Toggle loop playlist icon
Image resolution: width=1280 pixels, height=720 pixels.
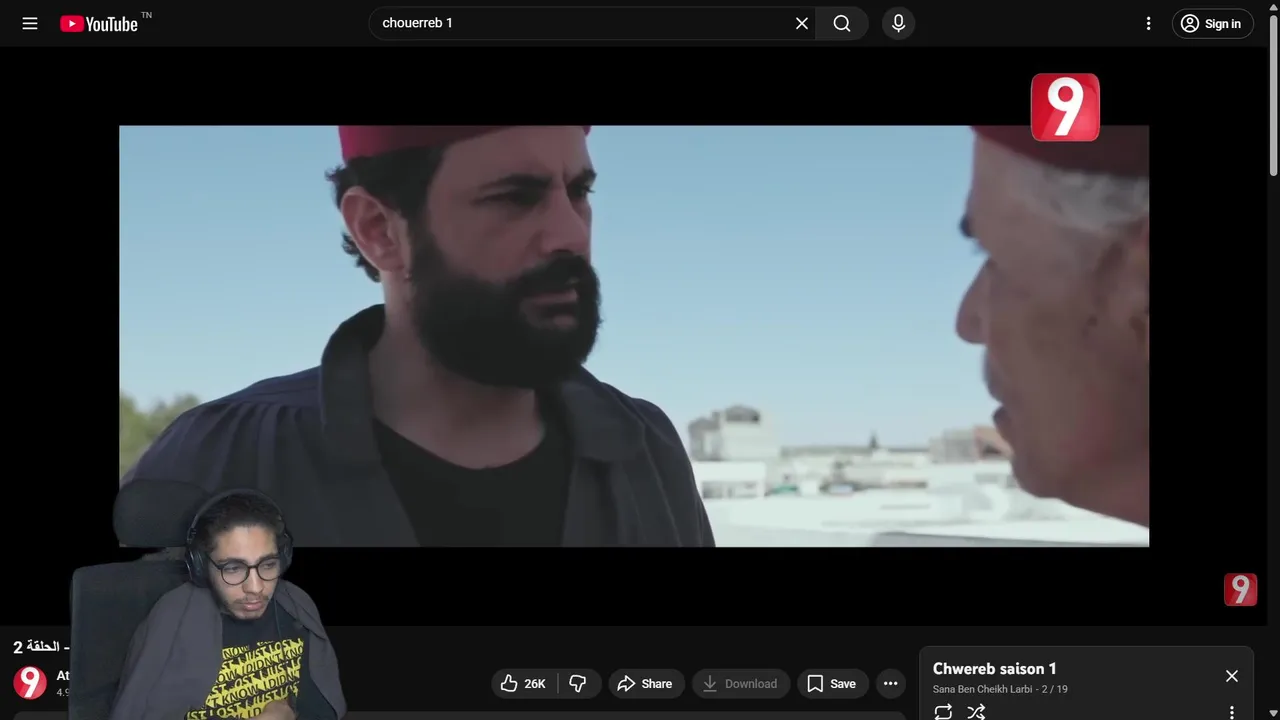[943, 712]
